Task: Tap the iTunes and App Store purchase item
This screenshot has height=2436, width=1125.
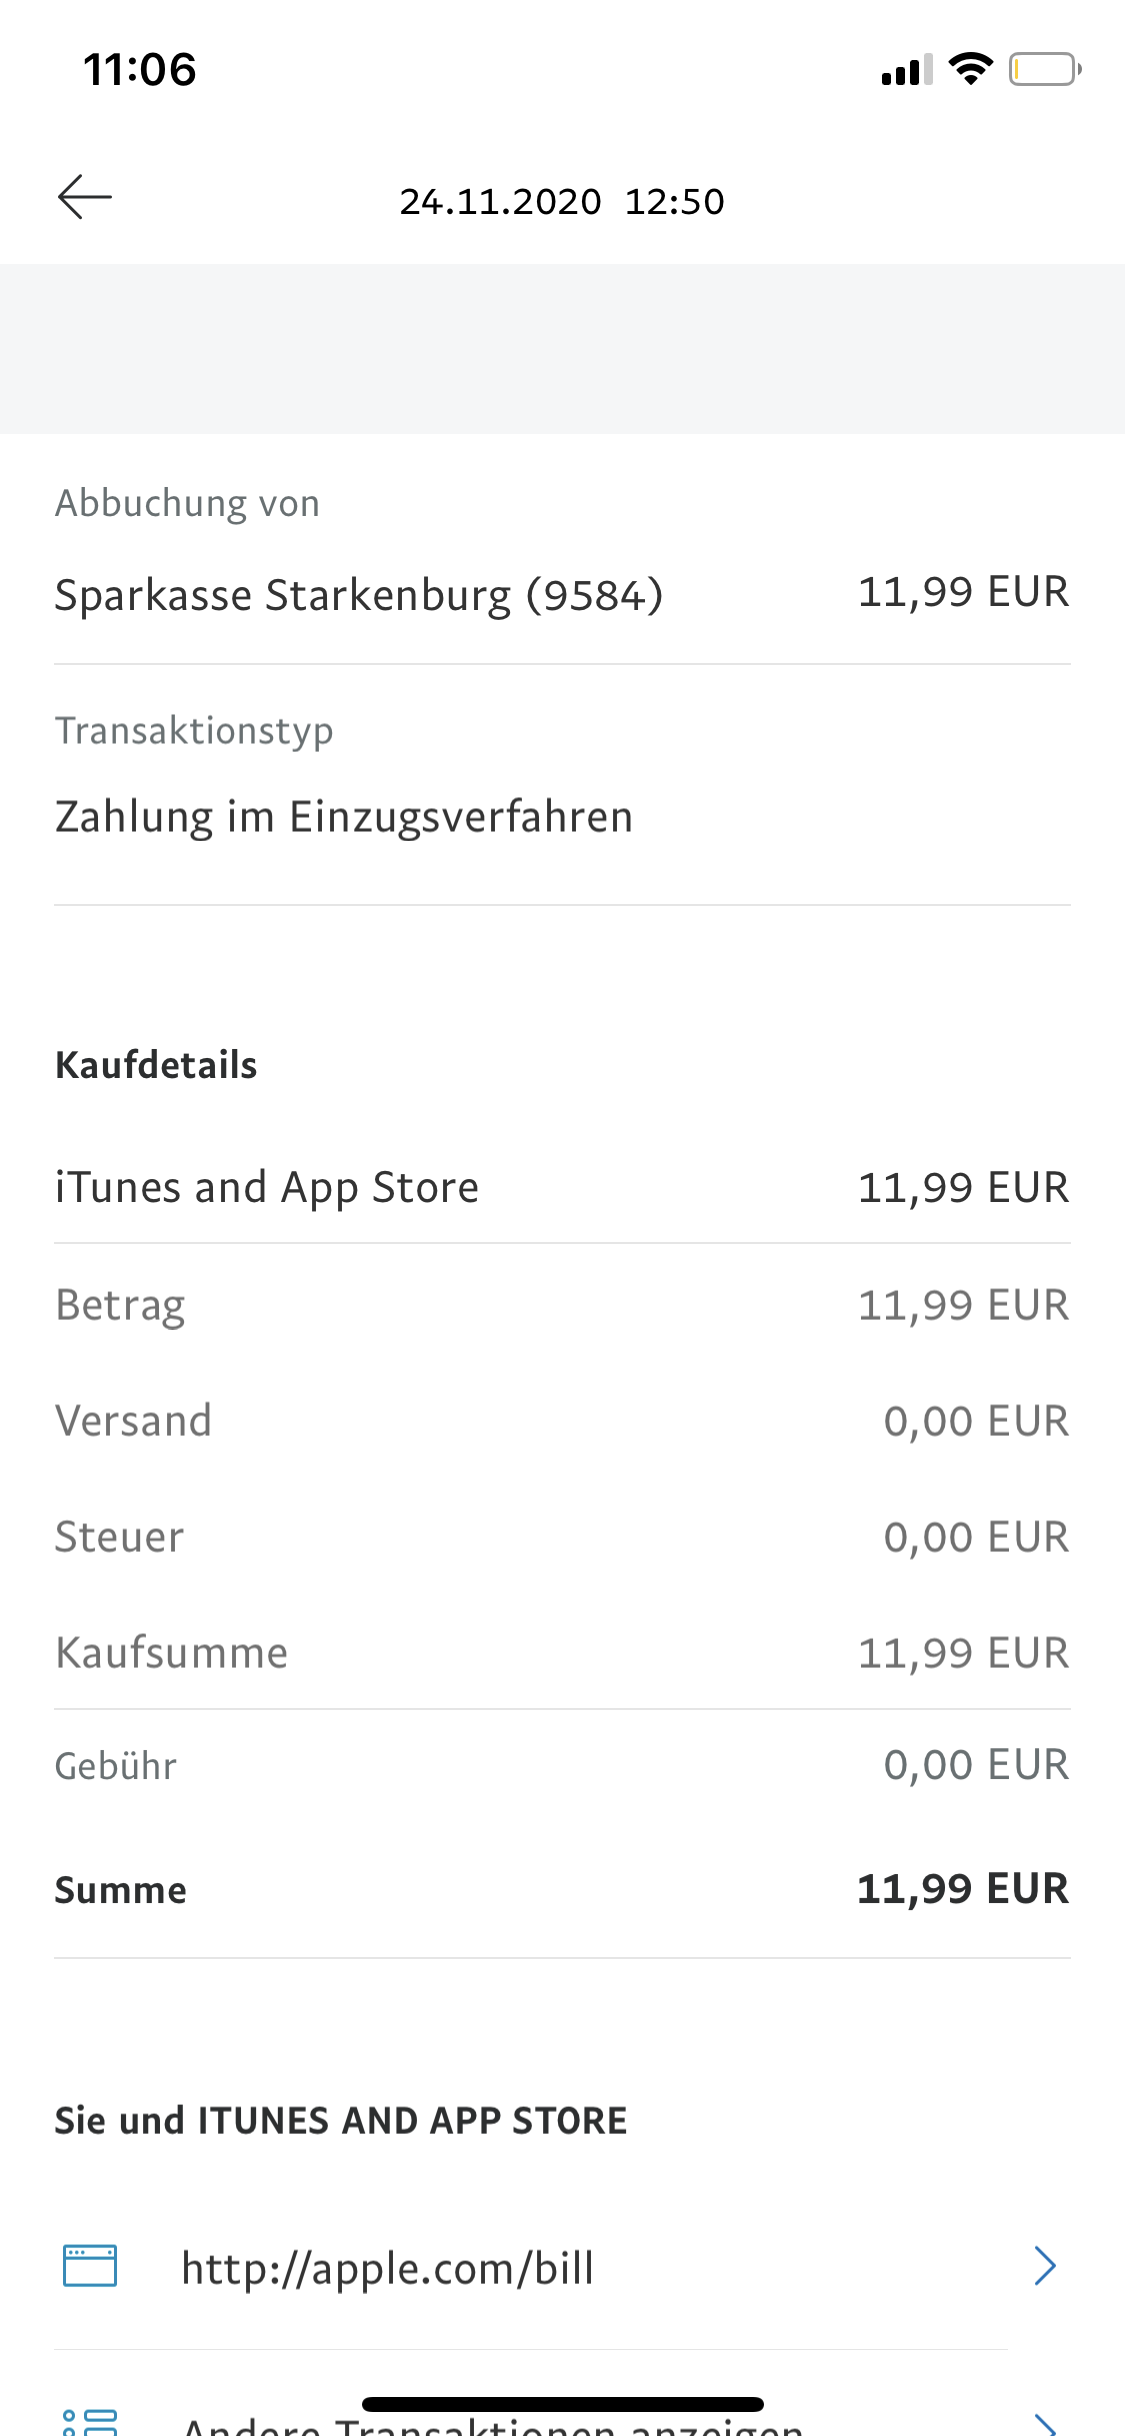Action: 267,1188
